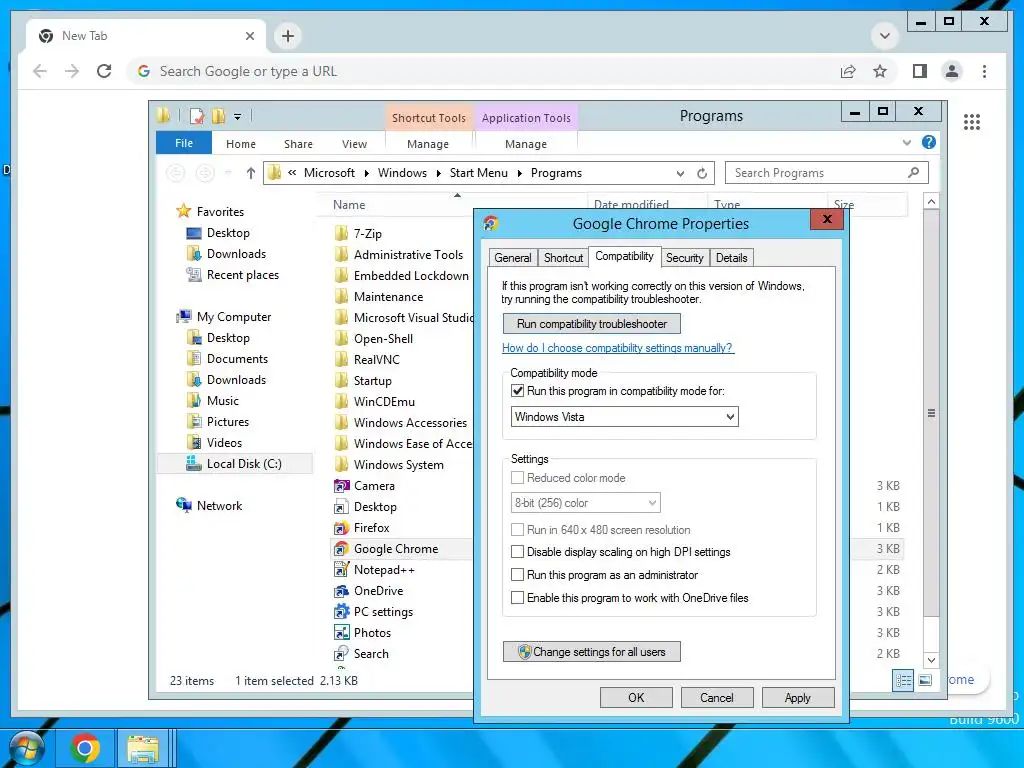This screenshot has width=1024, height=768.
Task: Reload the Chrome page
Action: [x=104, y=71]
